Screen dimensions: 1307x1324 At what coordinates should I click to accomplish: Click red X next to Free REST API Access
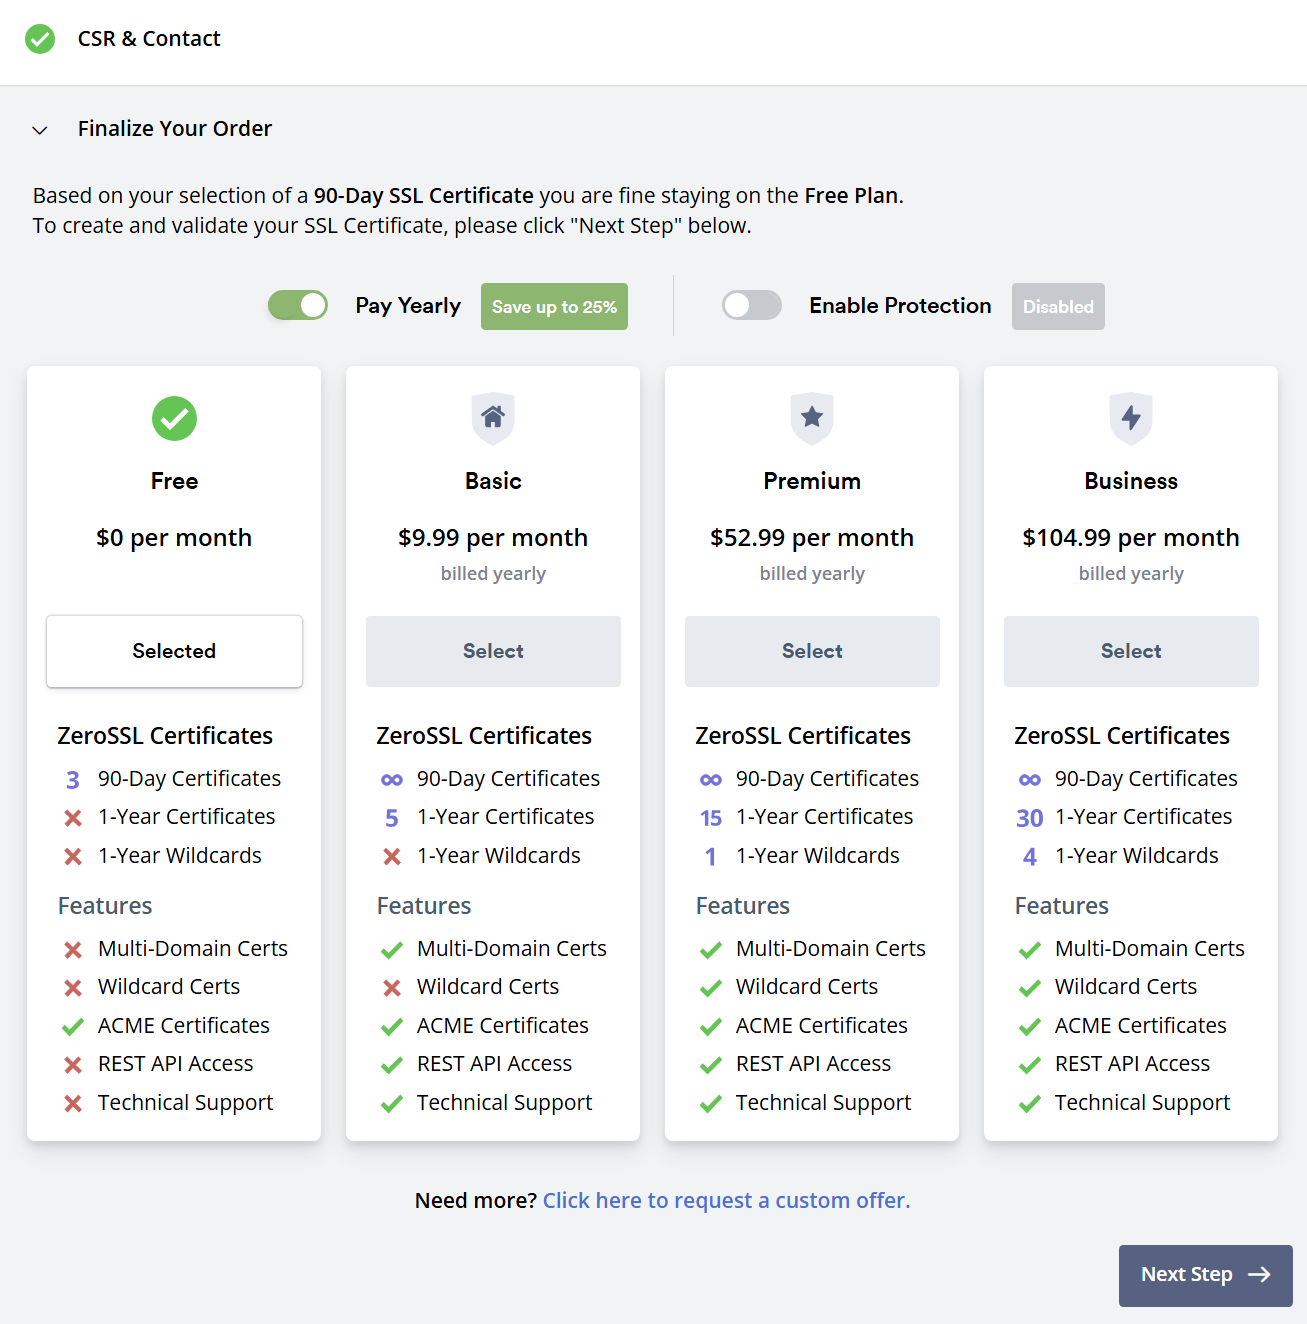73,1065
